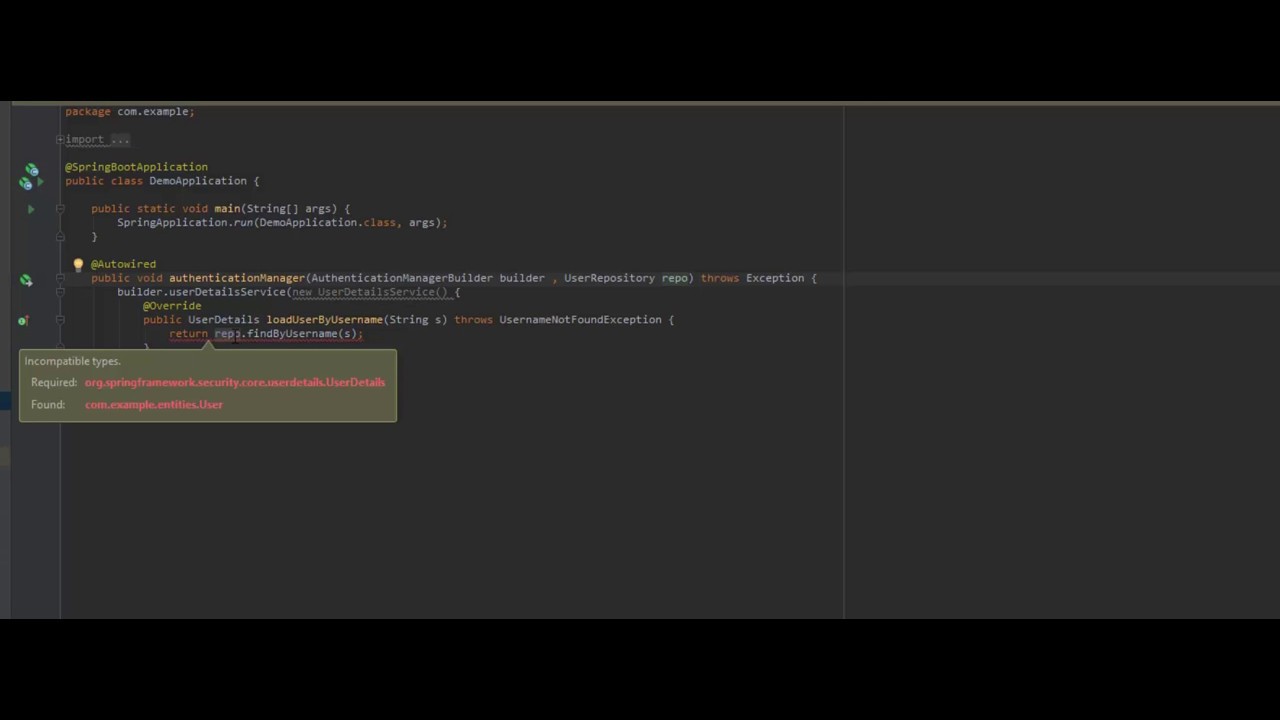Click the Spring bean gutter icon beside @SpringBootApplication
The height and width of the screenshot is (720, 1280).
click(x=32, y=169)
